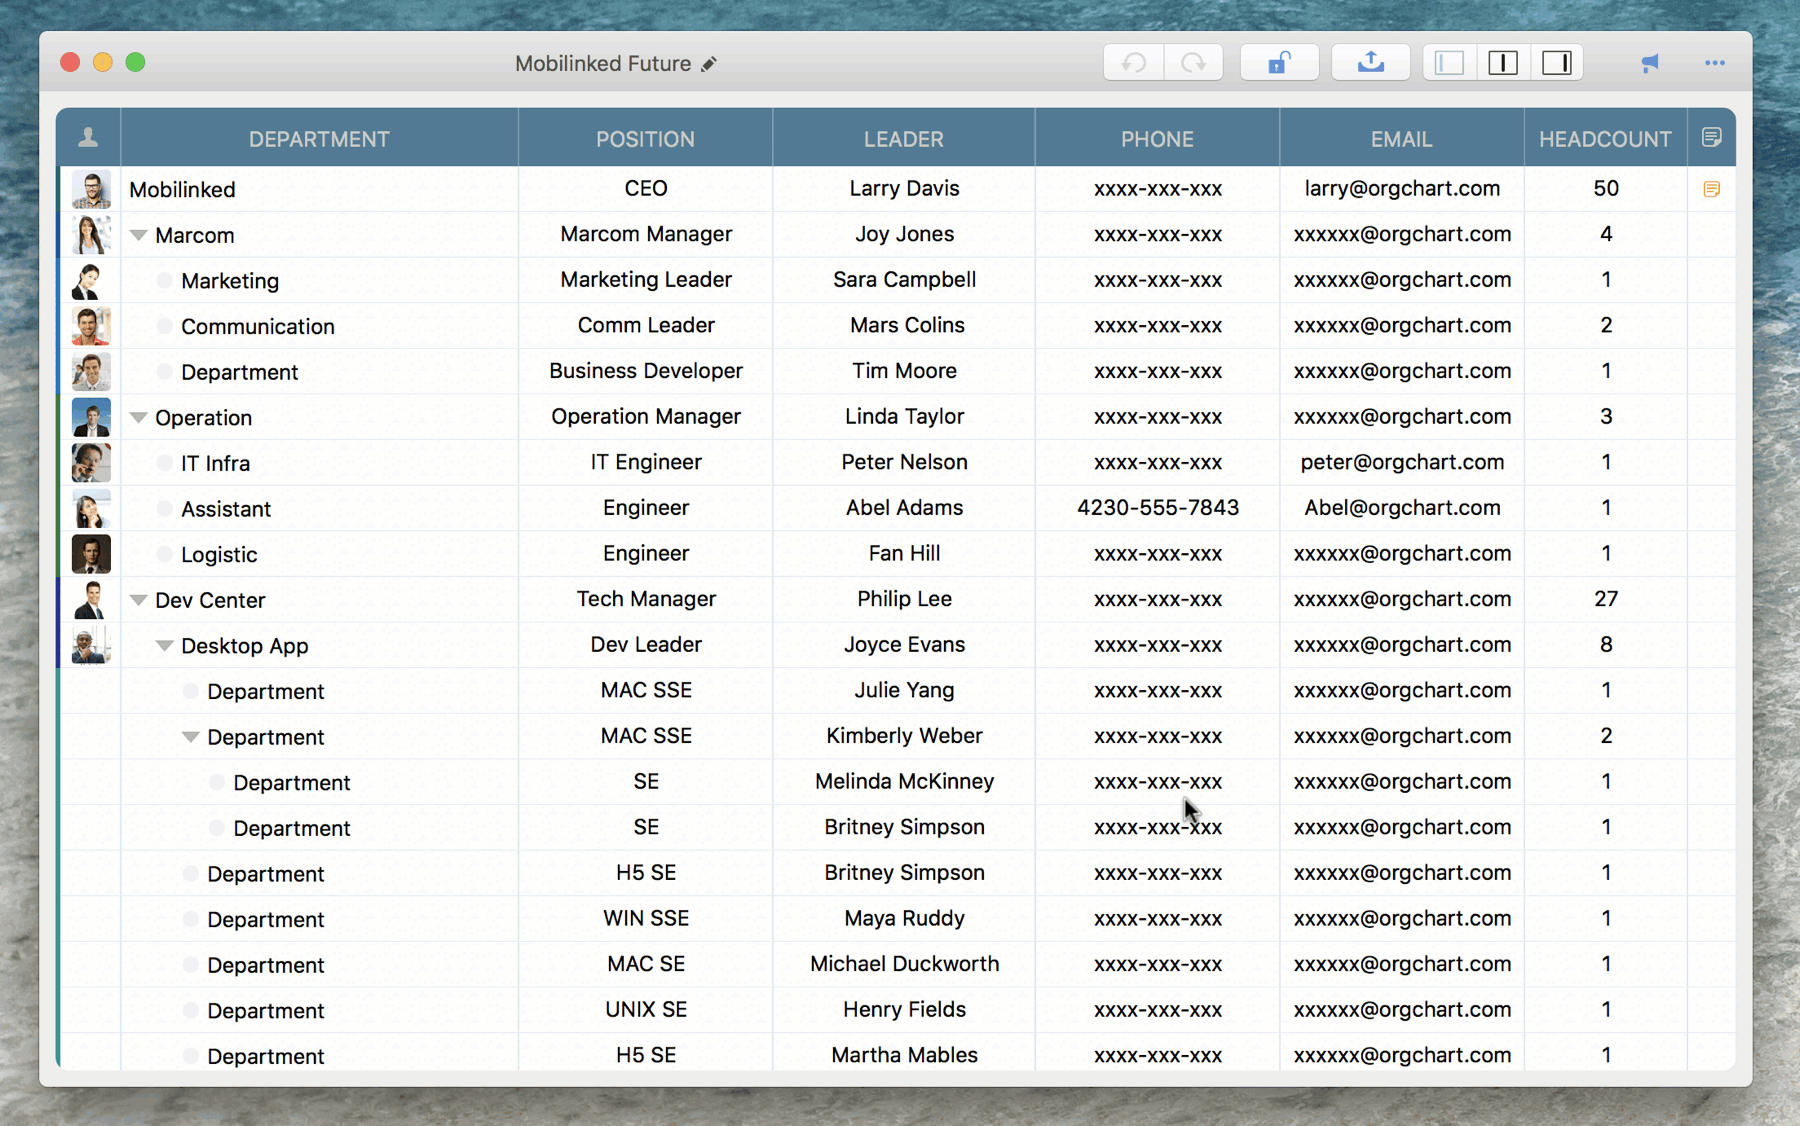Sort by the HEADCOUNT column header
This screenshot has height=1126, width=1800.
tap(1604, 139)
